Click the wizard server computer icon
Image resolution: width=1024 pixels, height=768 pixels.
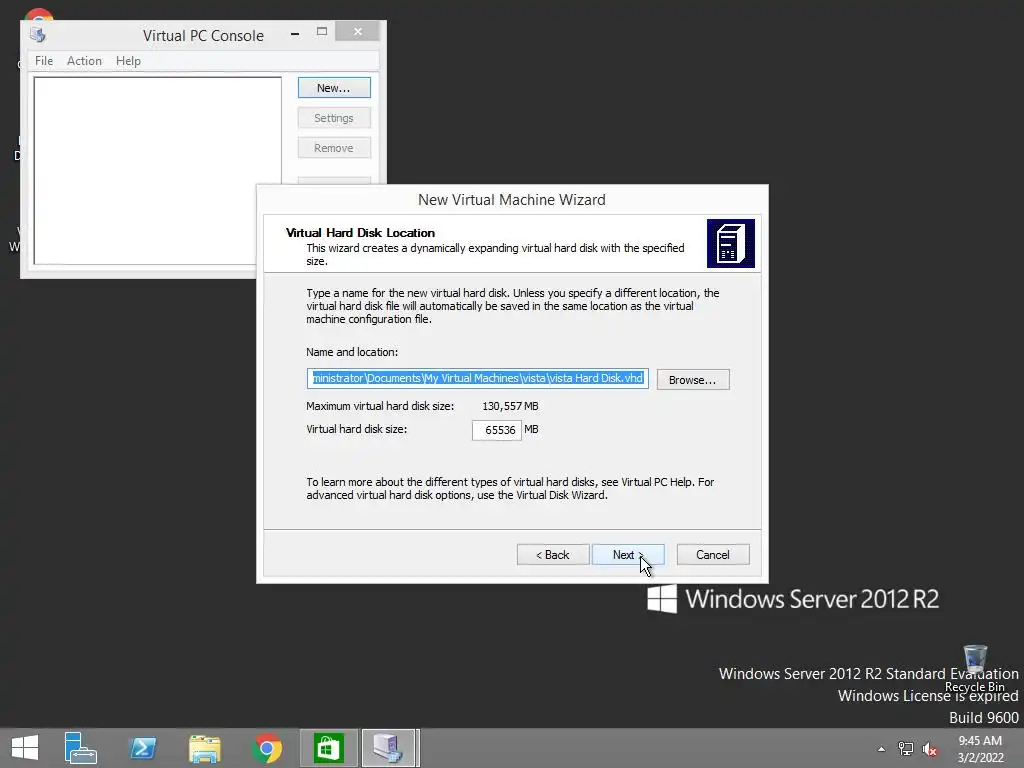coord(731,243)
